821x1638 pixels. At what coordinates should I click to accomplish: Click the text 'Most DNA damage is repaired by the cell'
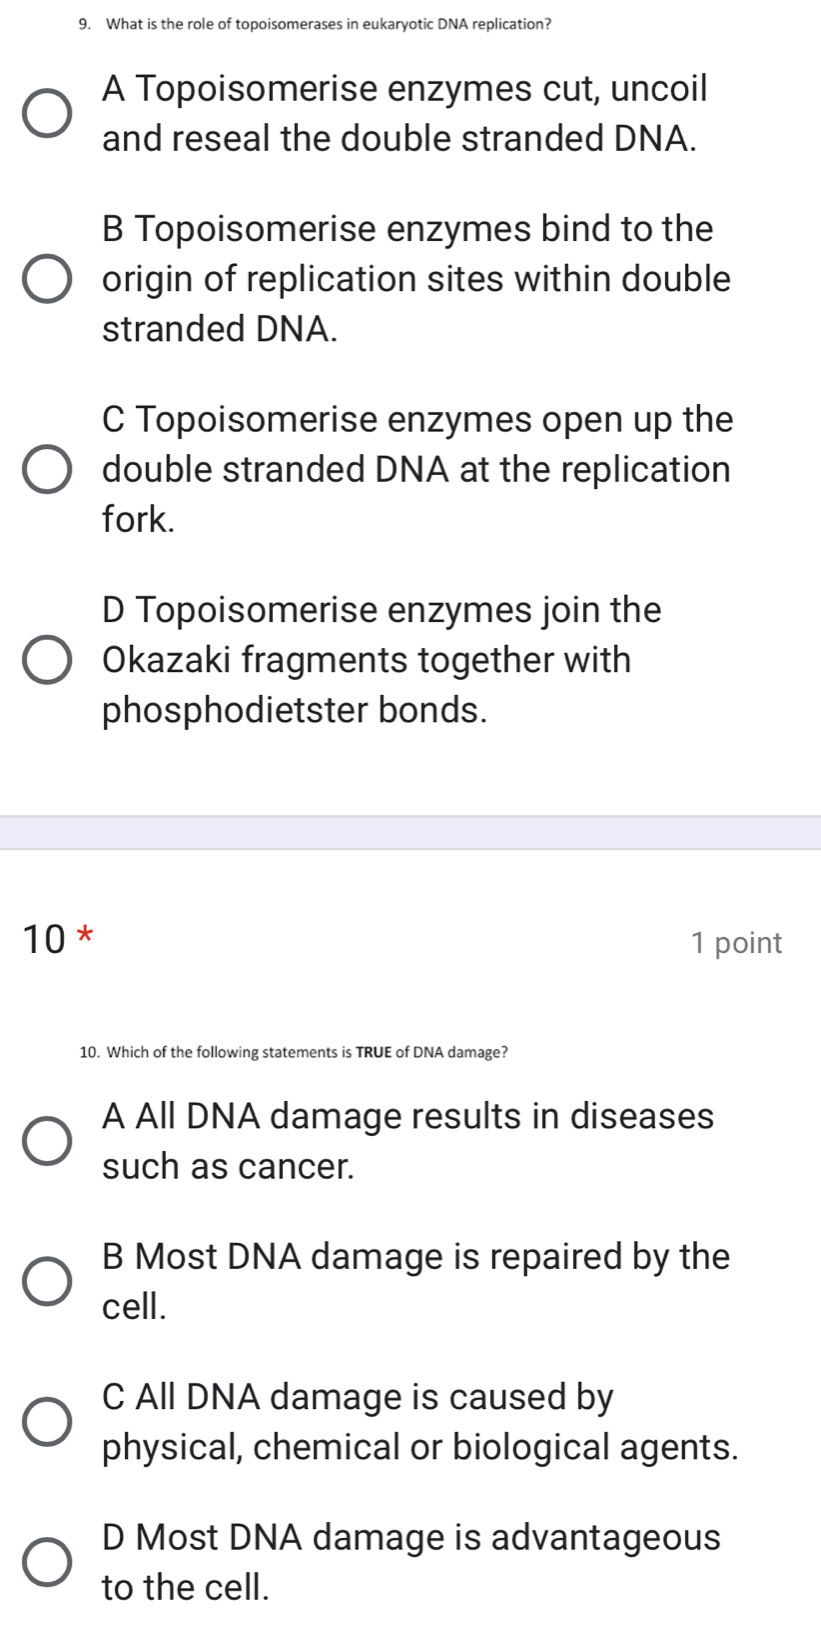pos(416,1257)
